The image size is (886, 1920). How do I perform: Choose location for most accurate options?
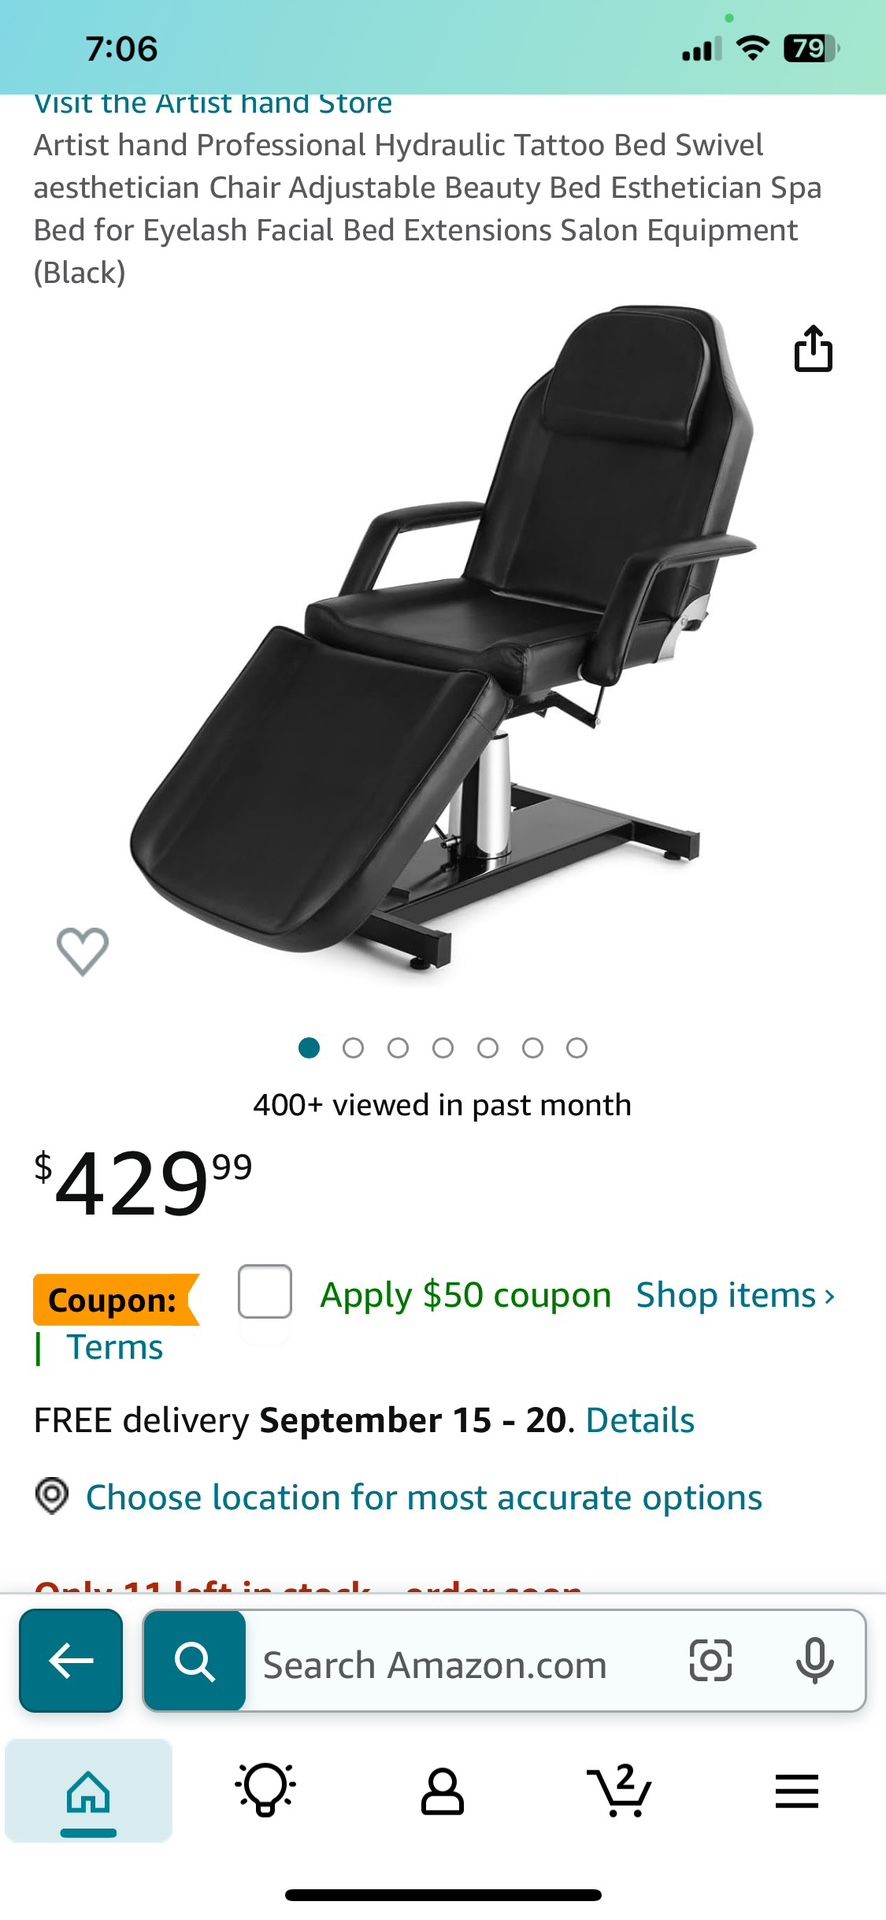pos(424,1497)
